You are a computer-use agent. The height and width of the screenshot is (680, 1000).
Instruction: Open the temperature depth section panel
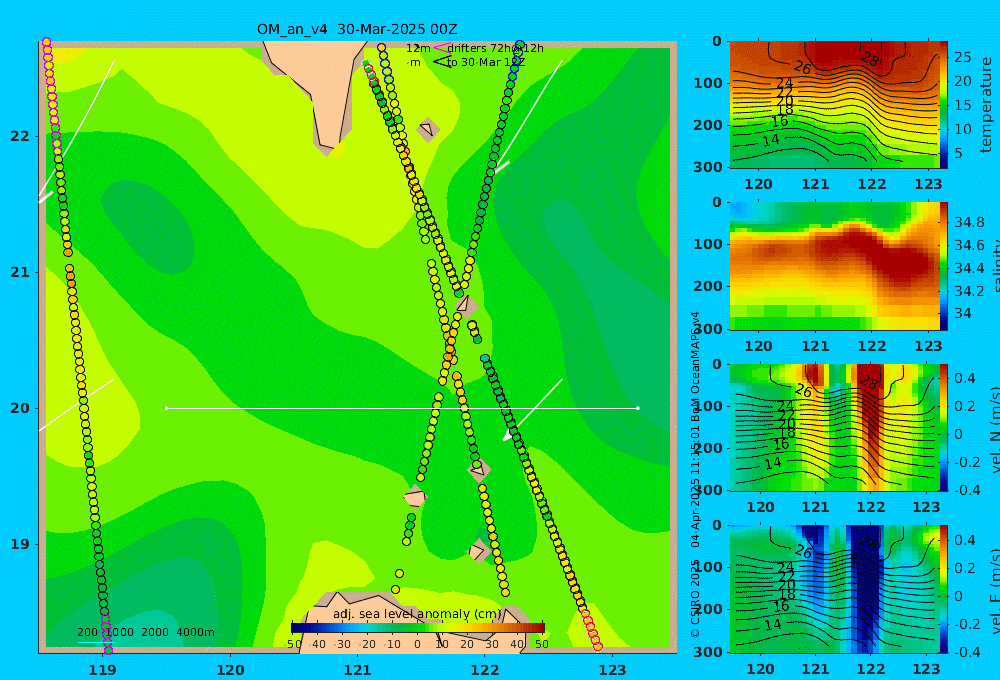click(835, 105)
